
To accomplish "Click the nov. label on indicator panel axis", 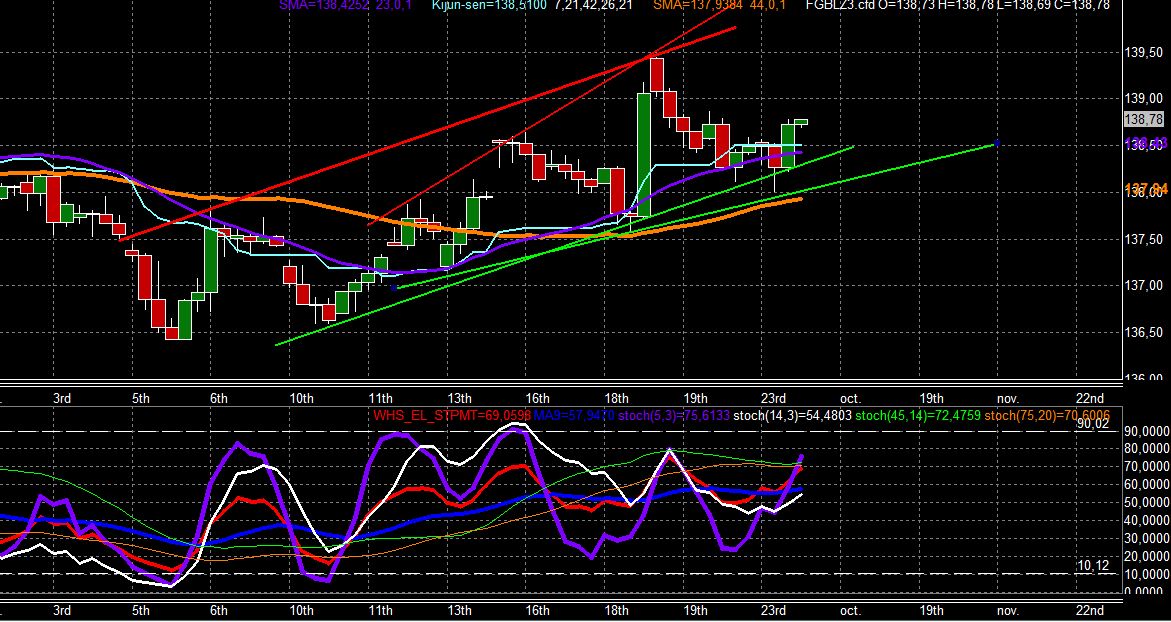I will [x=1008, y=610].
